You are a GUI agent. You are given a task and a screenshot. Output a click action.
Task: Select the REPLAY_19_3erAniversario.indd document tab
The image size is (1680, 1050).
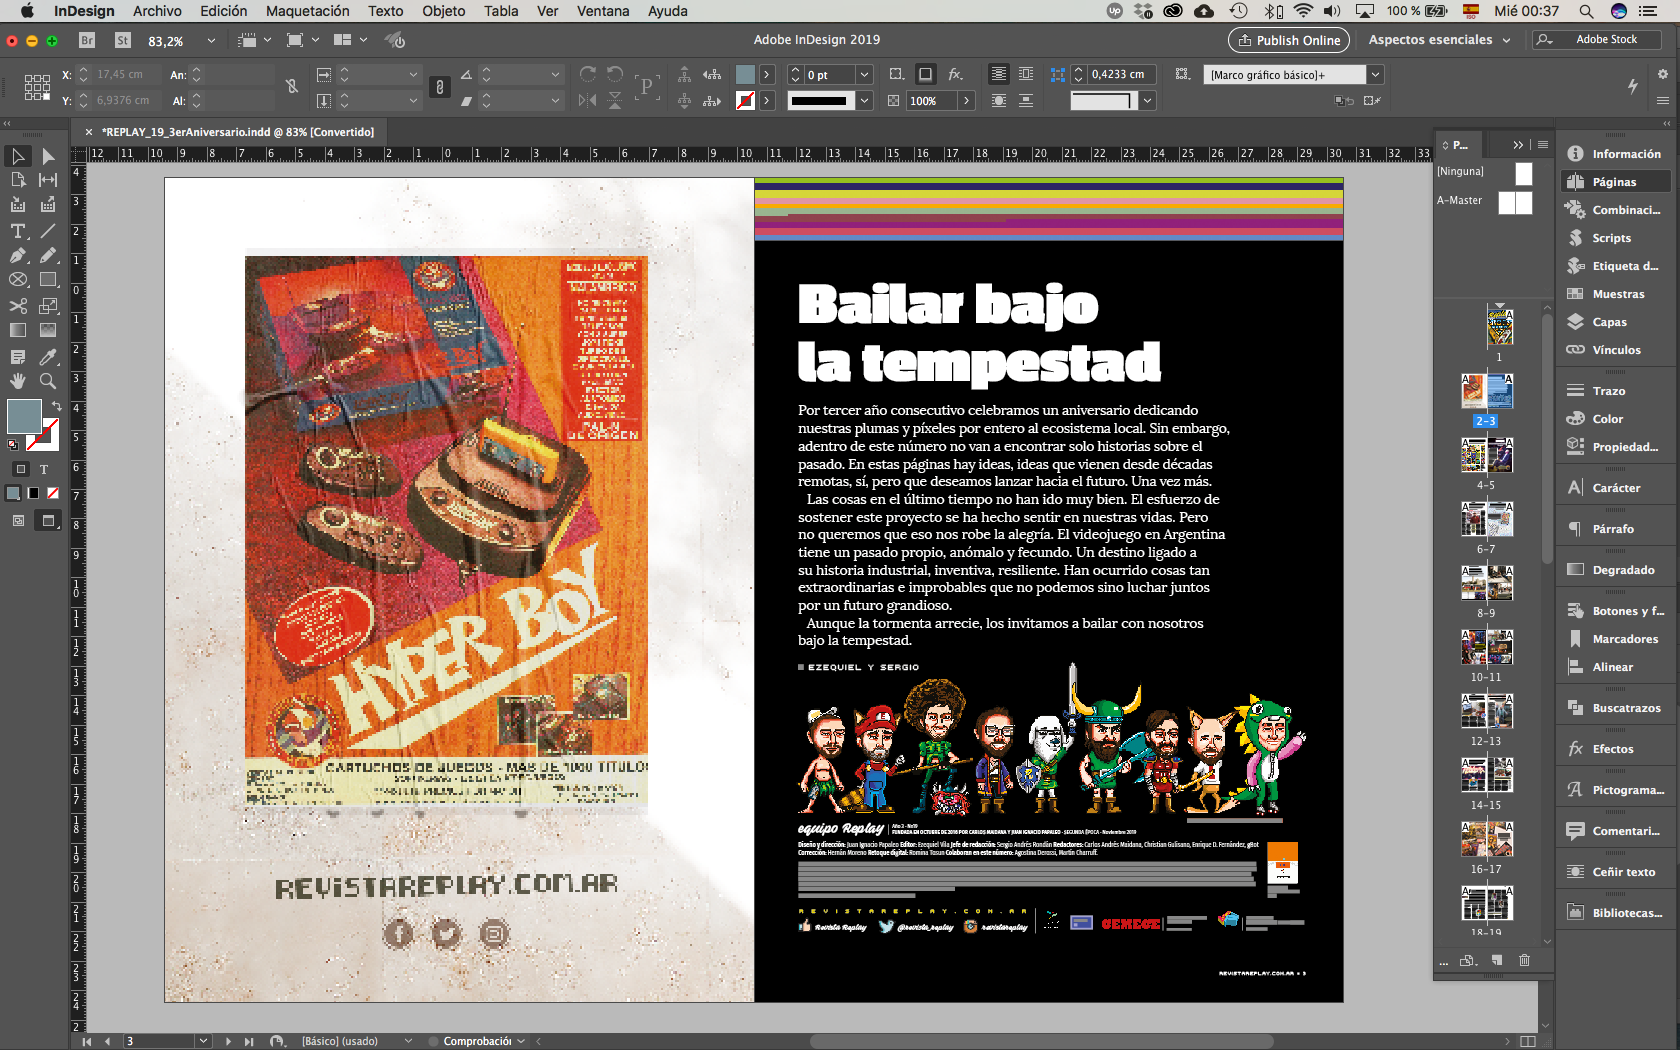click(238, 132)
